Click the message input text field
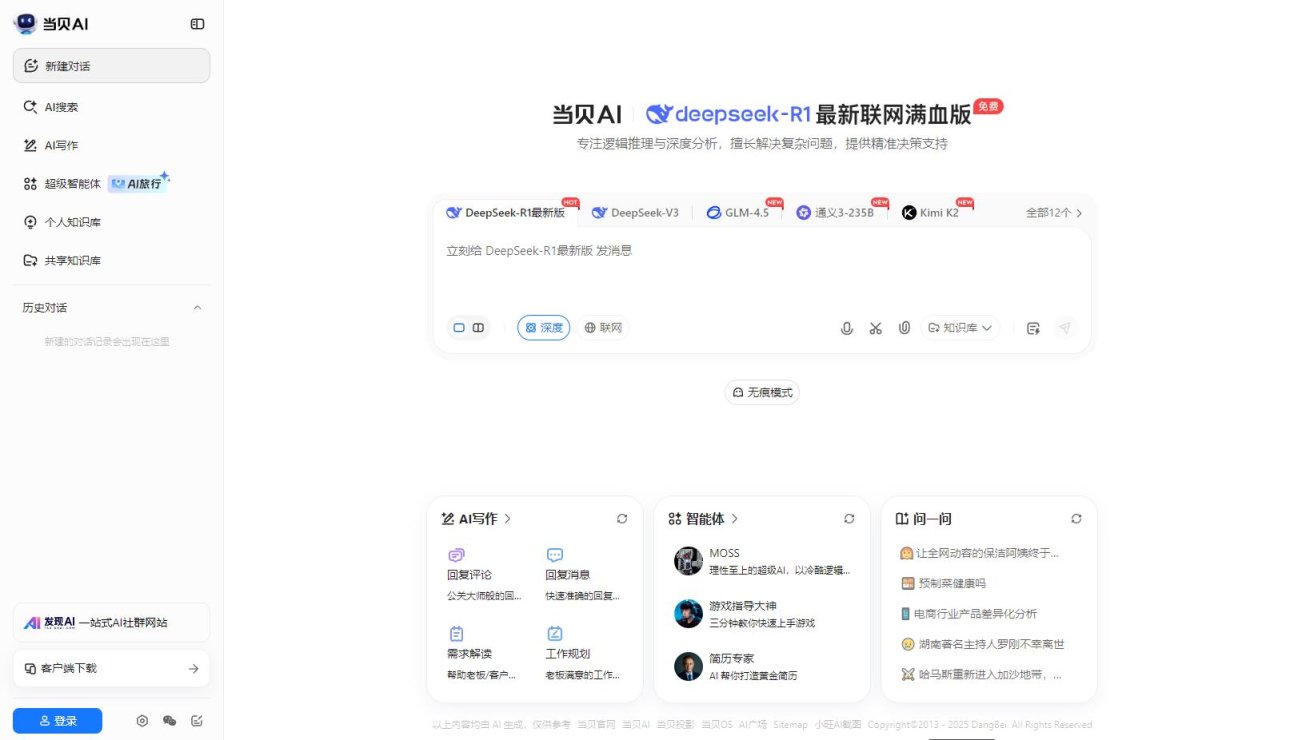1302x740 pixels. coord(760,275)
